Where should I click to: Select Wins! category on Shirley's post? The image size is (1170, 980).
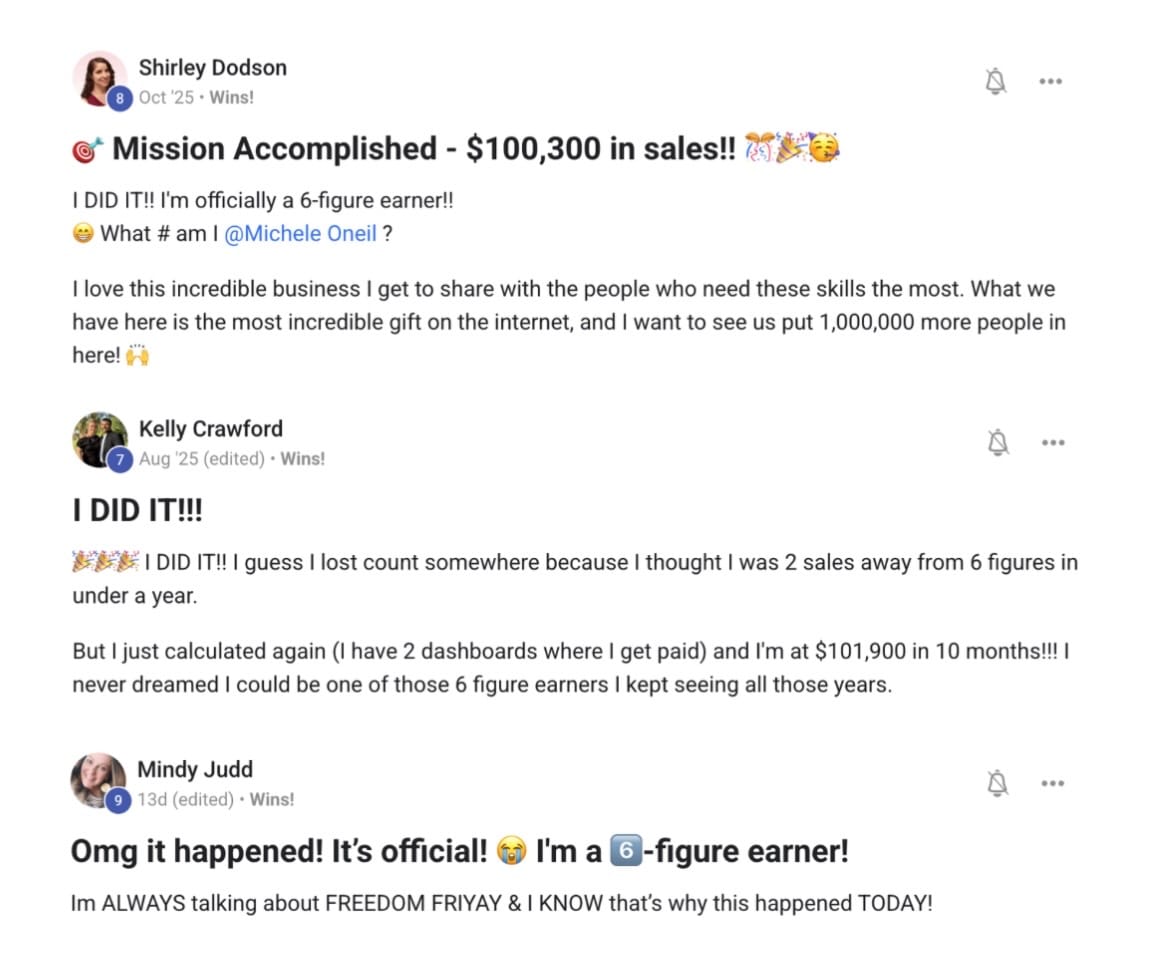tap(231, 98)
